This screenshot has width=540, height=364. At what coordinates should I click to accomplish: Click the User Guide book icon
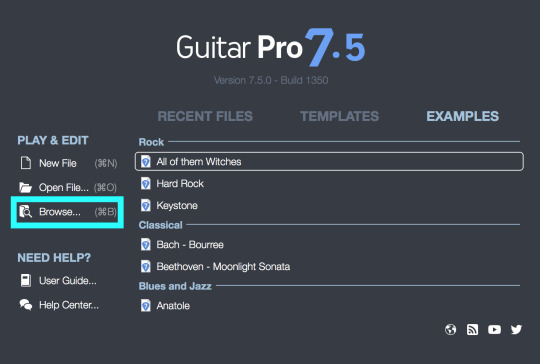[x=26, y=280]
